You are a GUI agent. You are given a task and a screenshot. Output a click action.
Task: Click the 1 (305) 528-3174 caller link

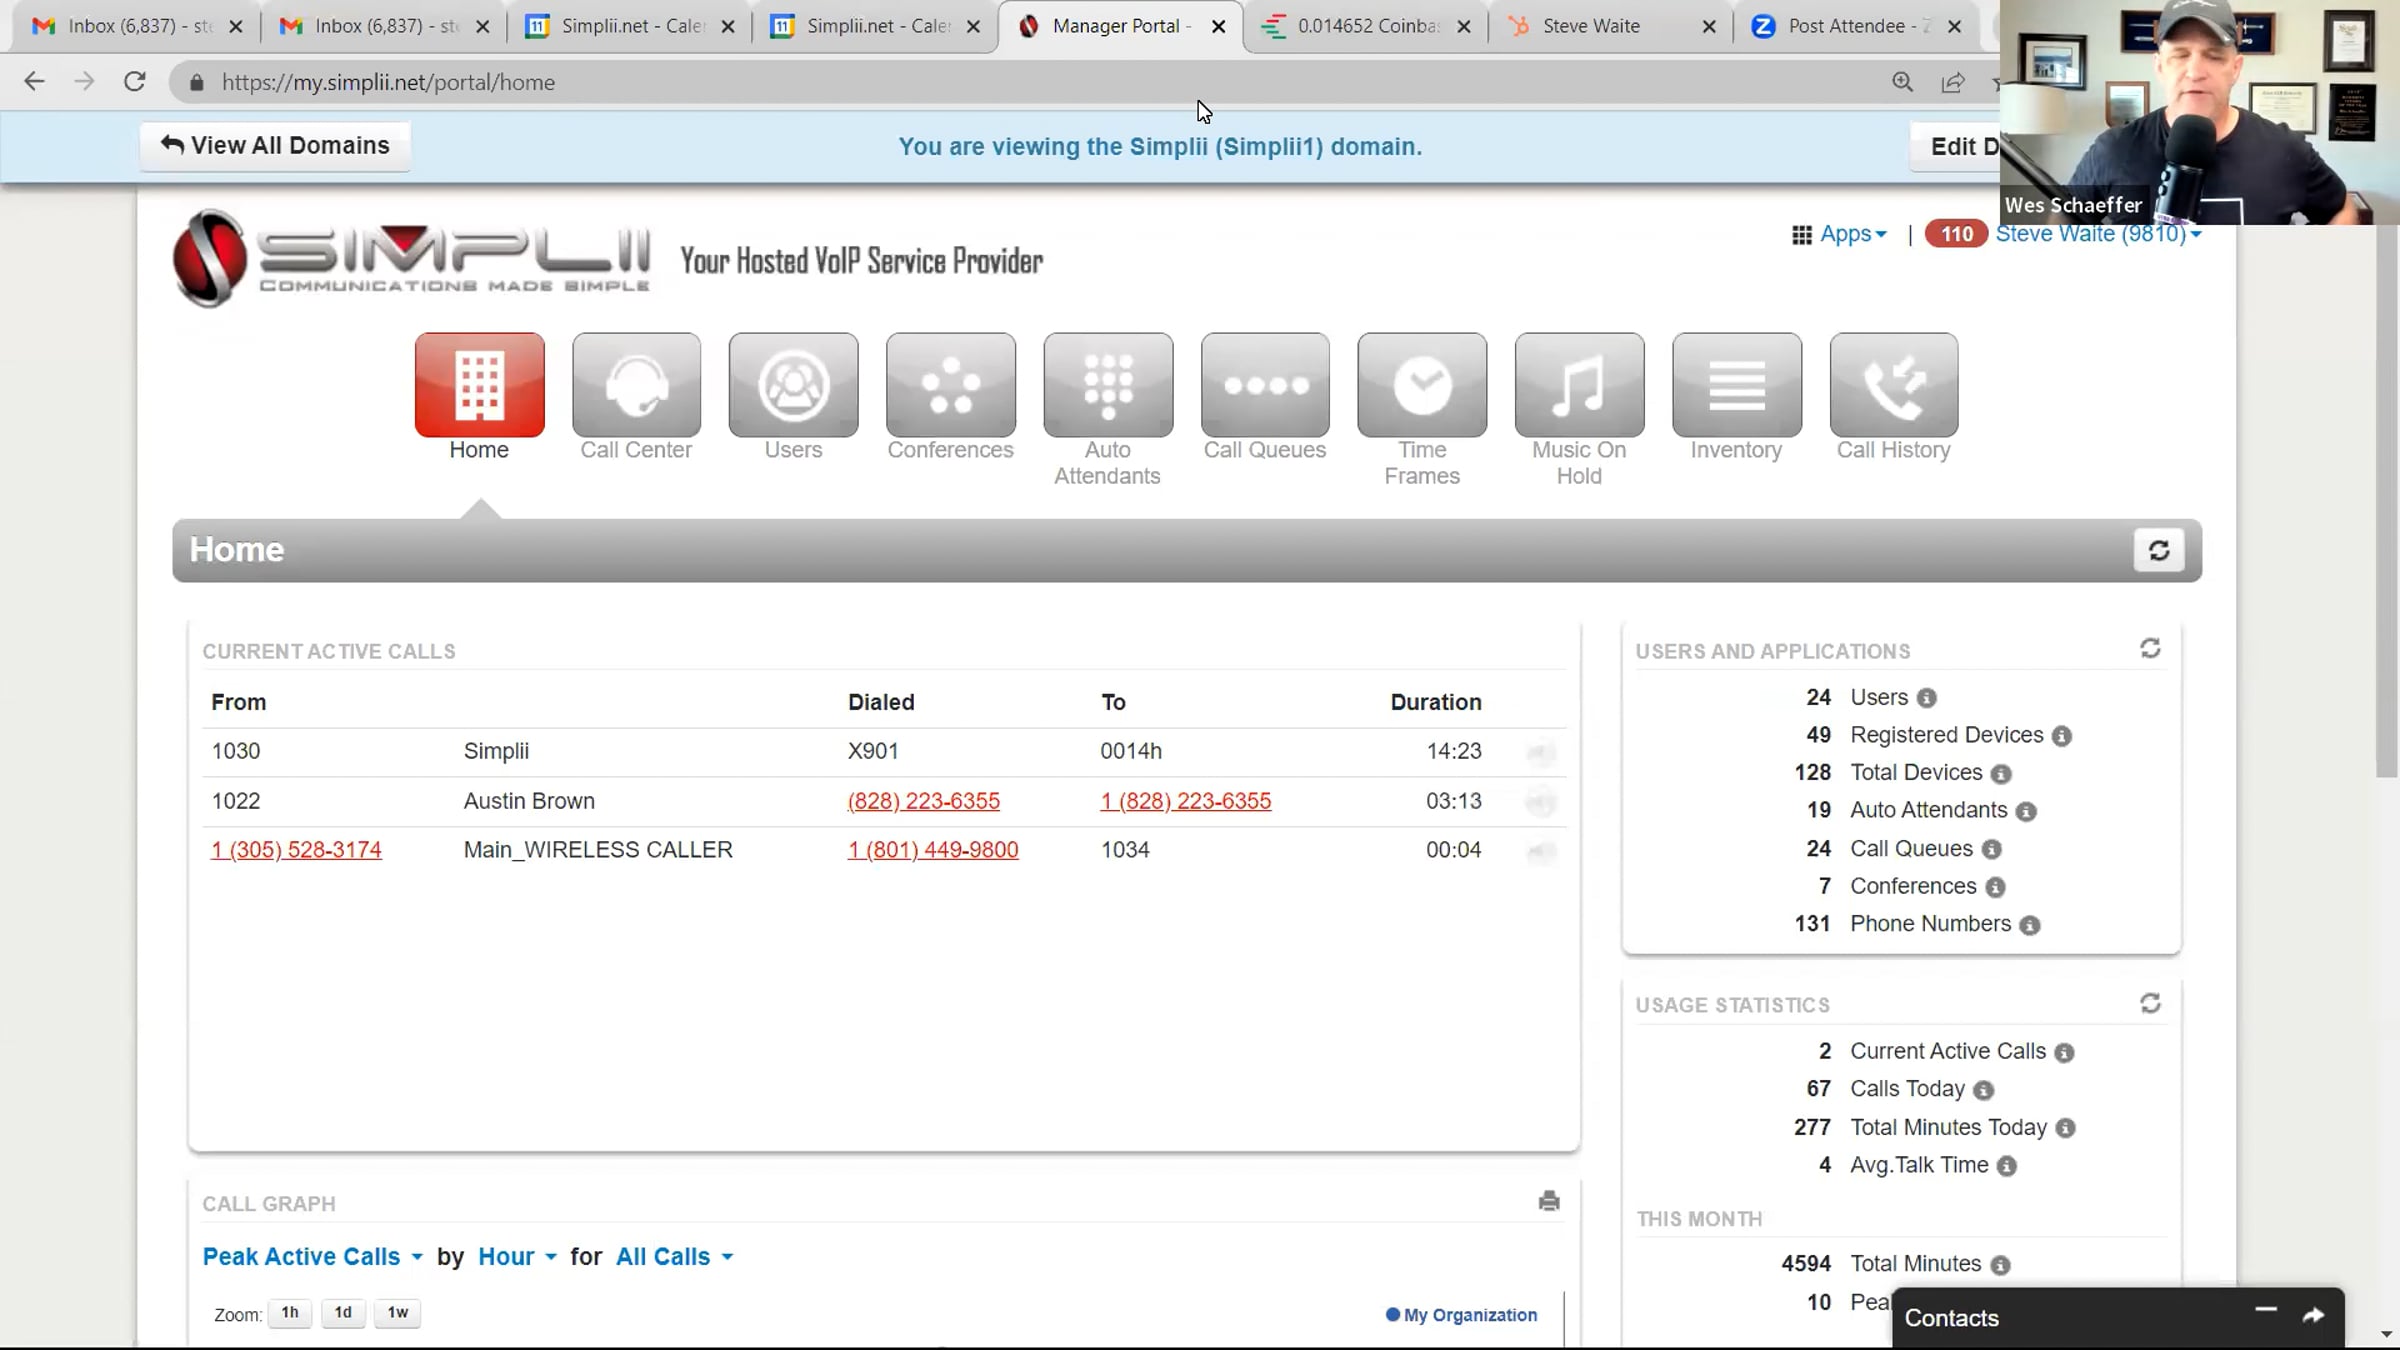tap(296, 850)
